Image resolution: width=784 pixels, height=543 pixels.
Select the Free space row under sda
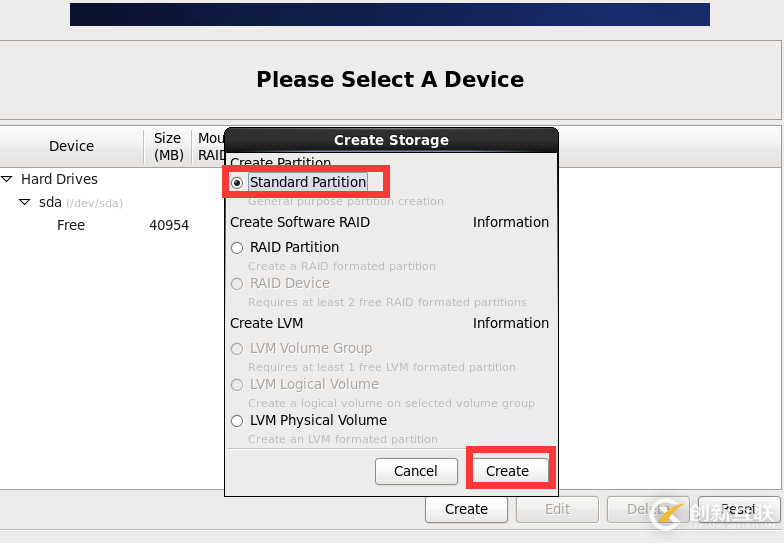point(70,225)
